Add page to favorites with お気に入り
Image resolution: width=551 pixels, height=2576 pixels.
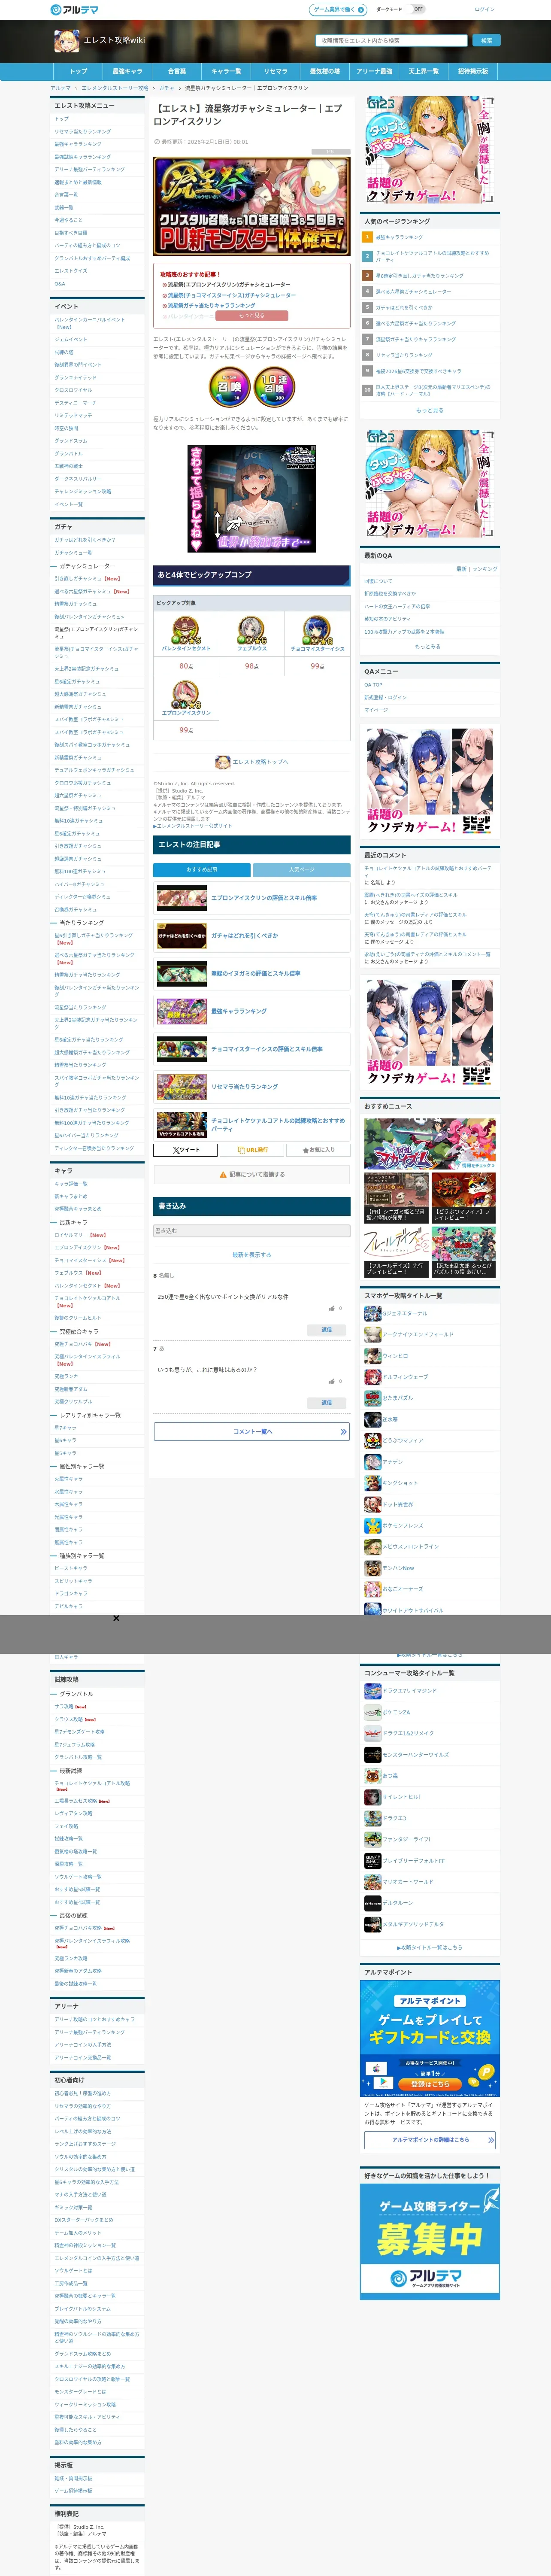click(319, 1150)
